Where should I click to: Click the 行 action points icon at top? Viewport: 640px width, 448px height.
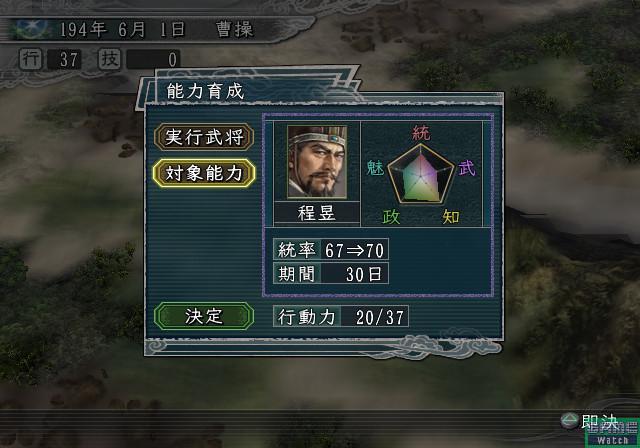[31, 59]
